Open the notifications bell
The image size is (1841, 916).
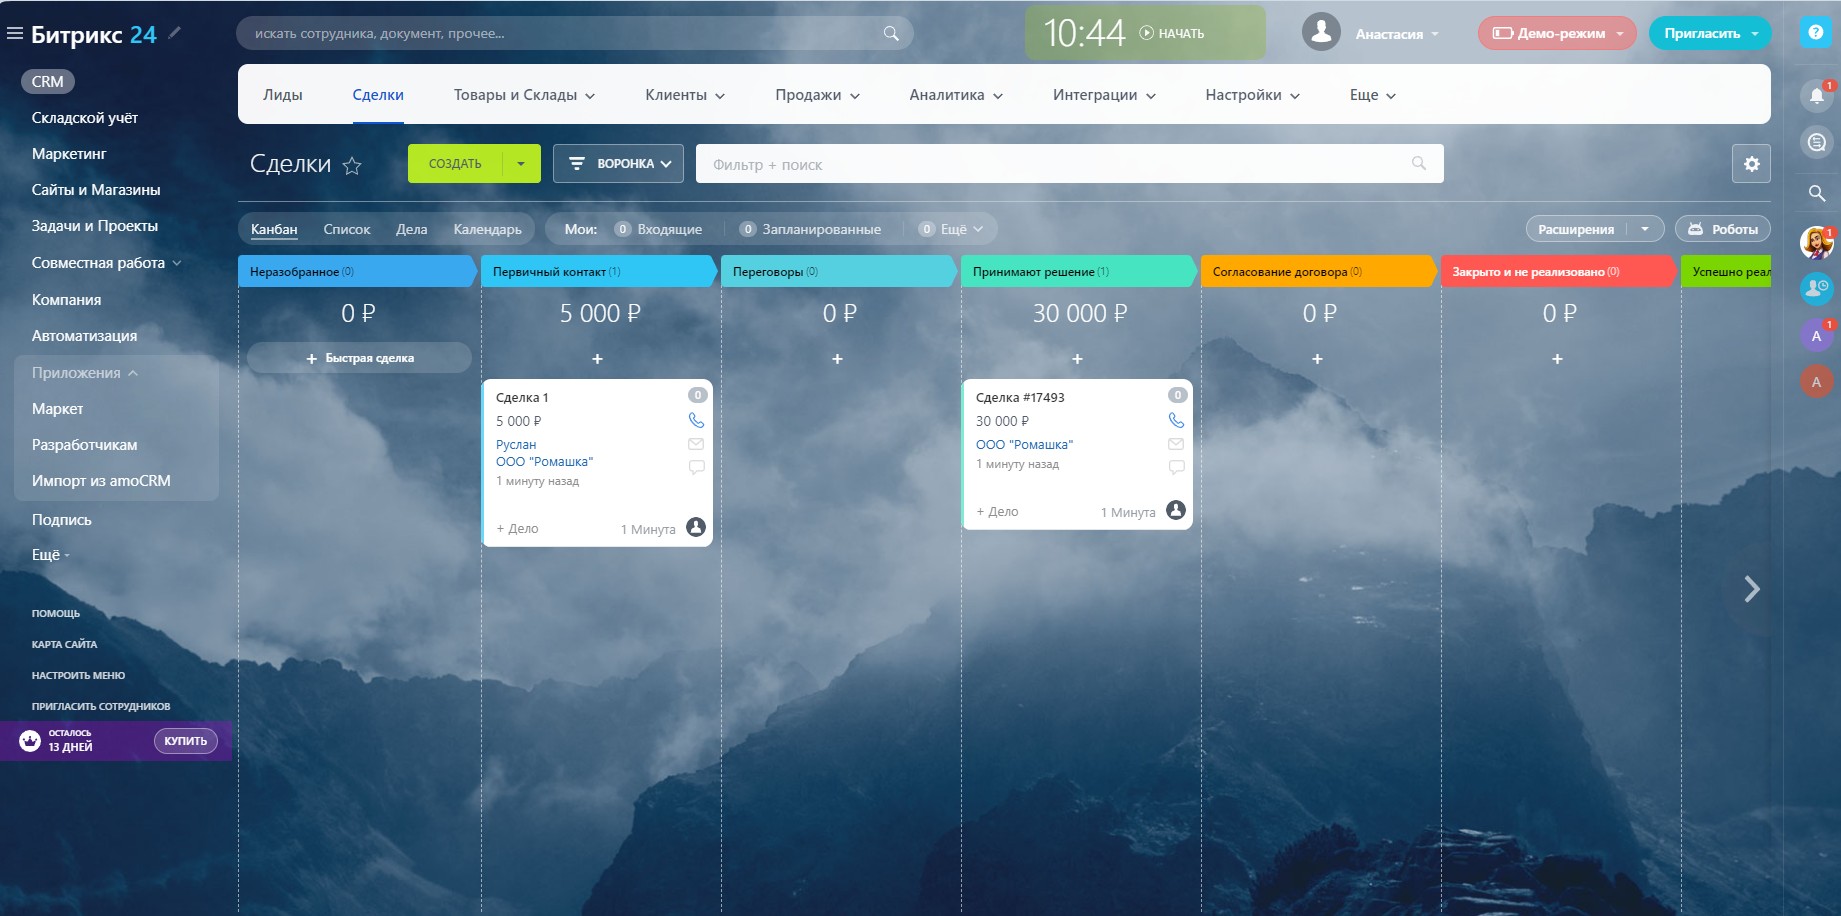(1817, 95)
